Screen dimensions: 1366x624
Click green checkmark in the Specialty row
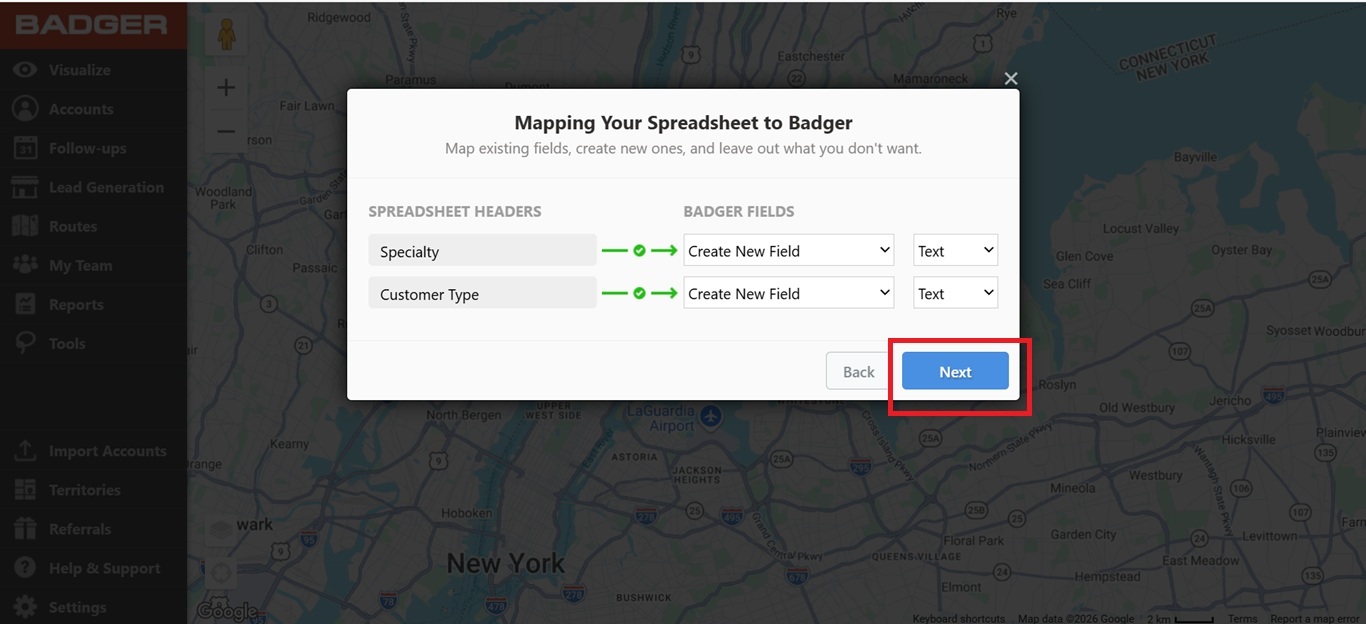(639, 250)
